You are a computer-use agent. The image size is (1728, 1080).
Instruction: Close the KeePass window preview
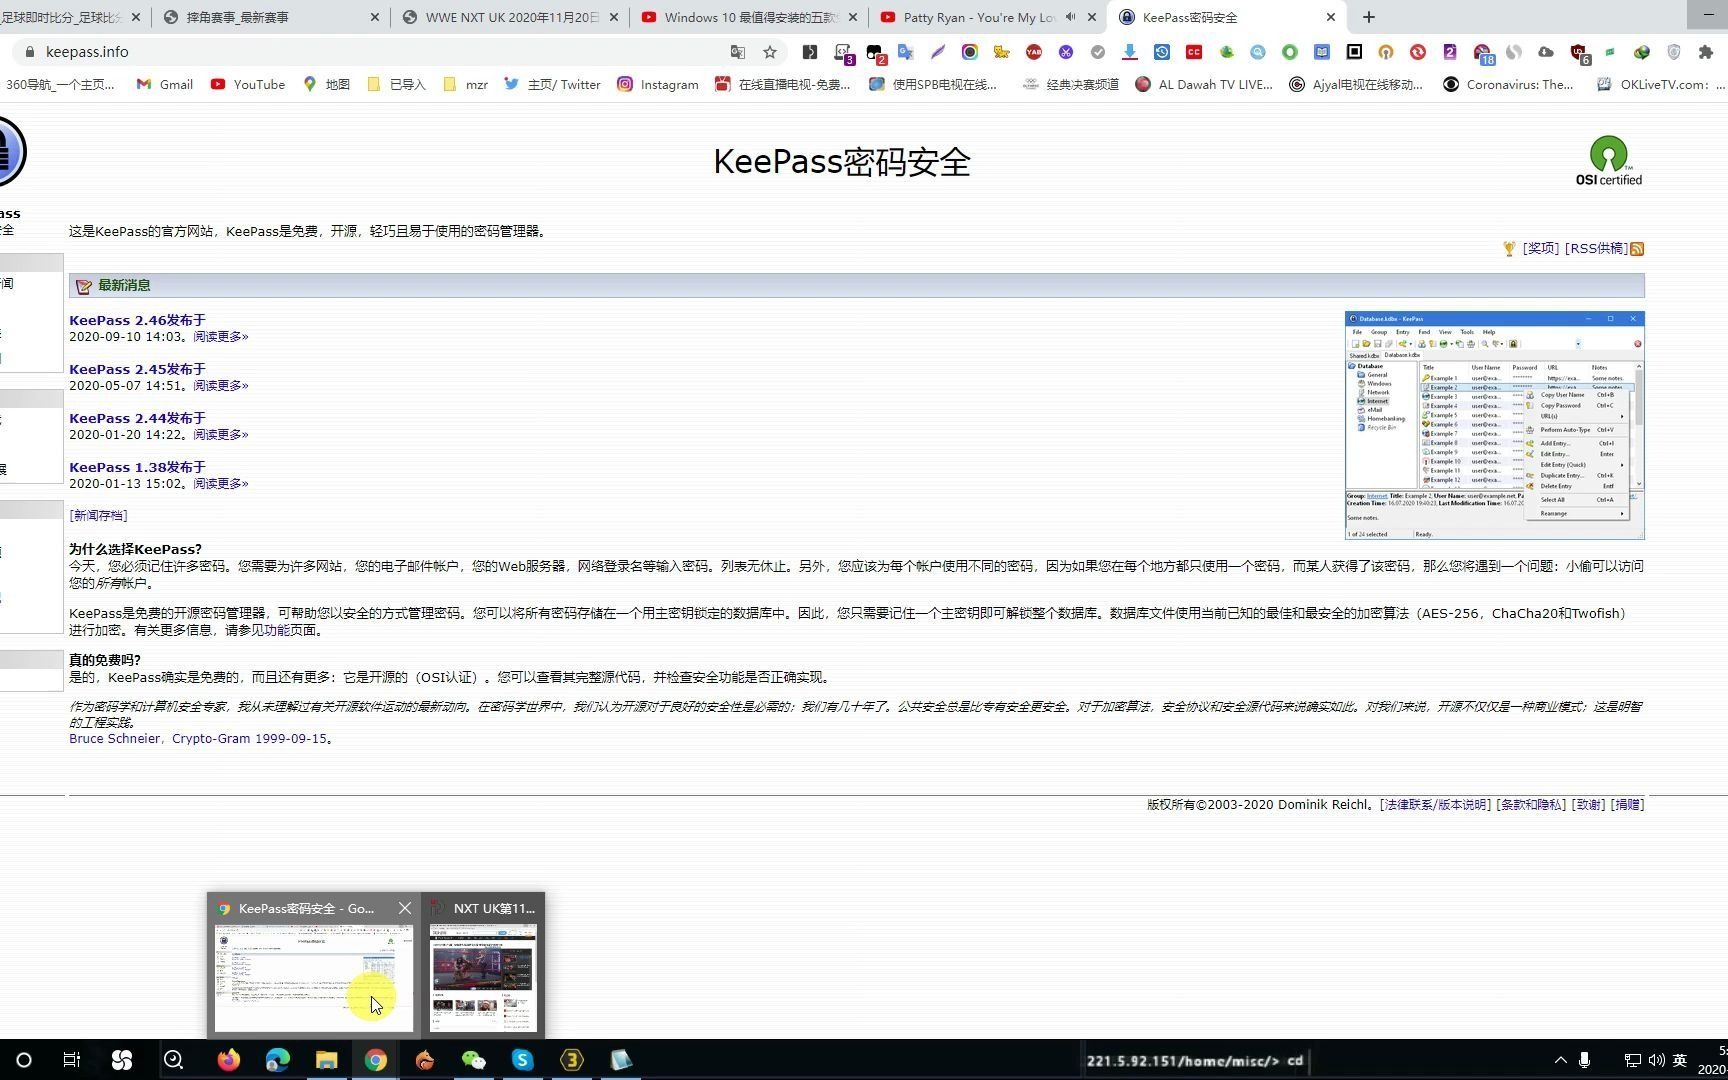(404, 908)
